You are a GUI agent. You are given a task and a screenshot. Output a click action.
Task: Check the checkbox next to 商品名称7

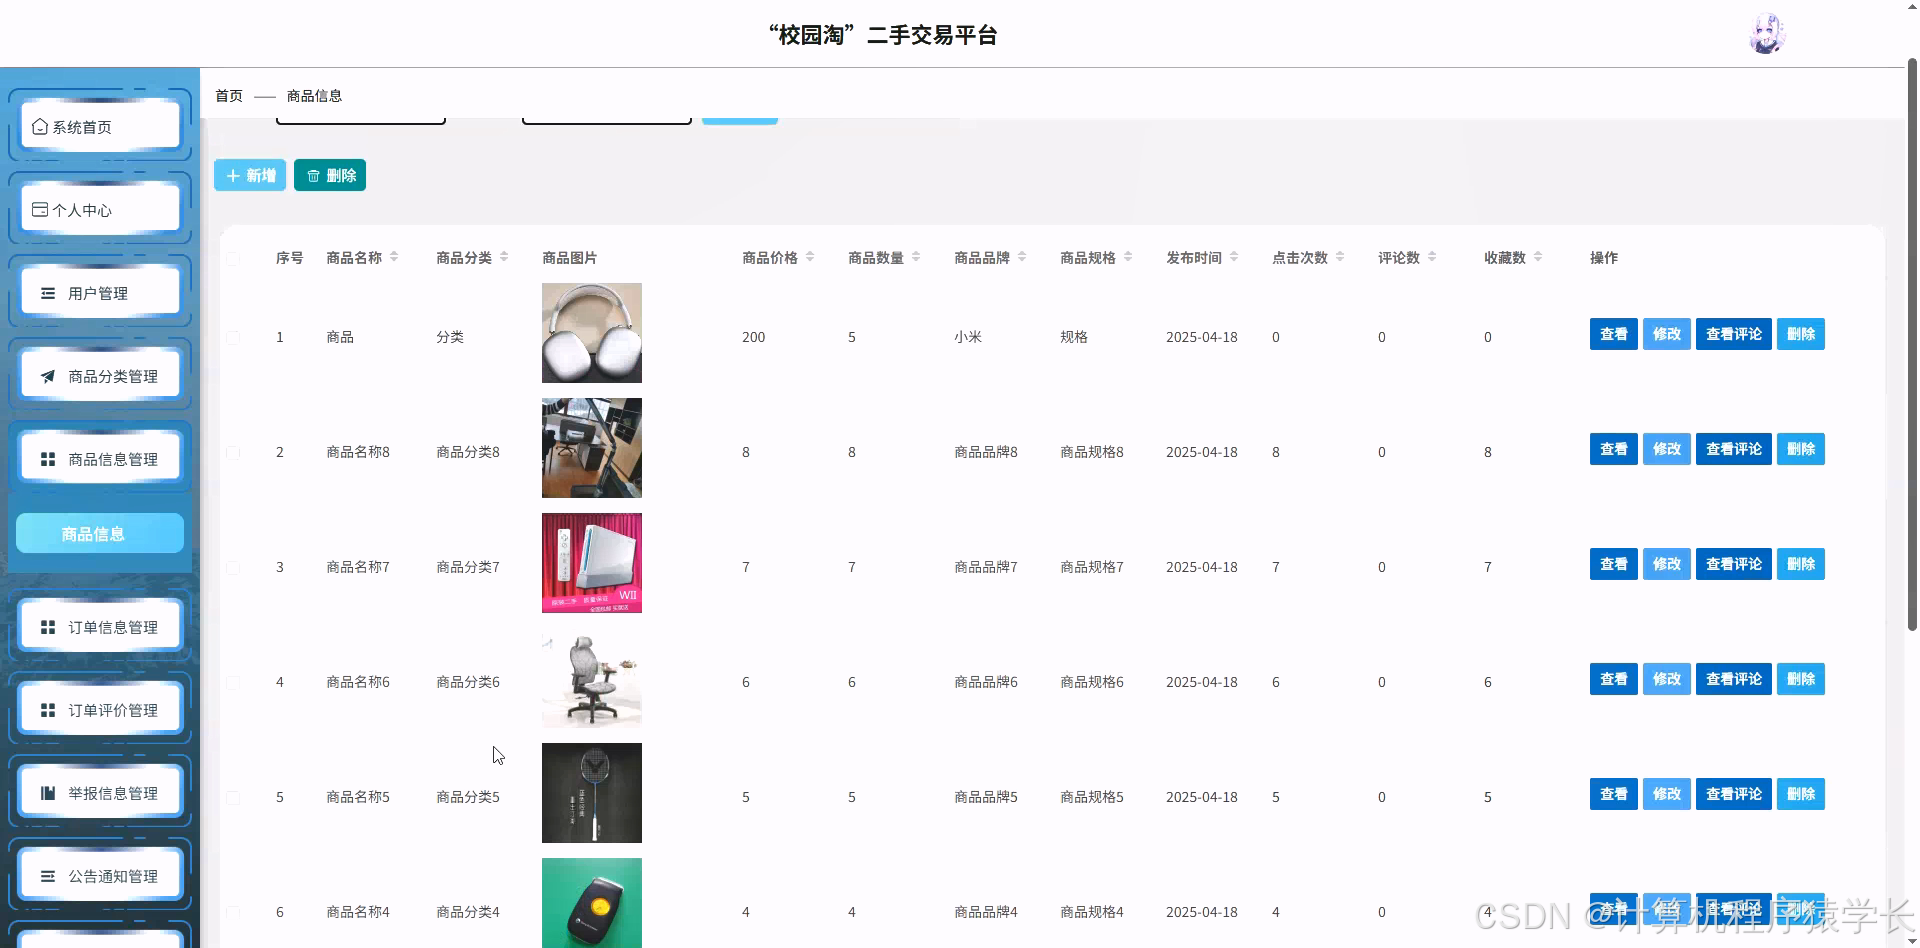pyautogui.click(x=234, y=567)
